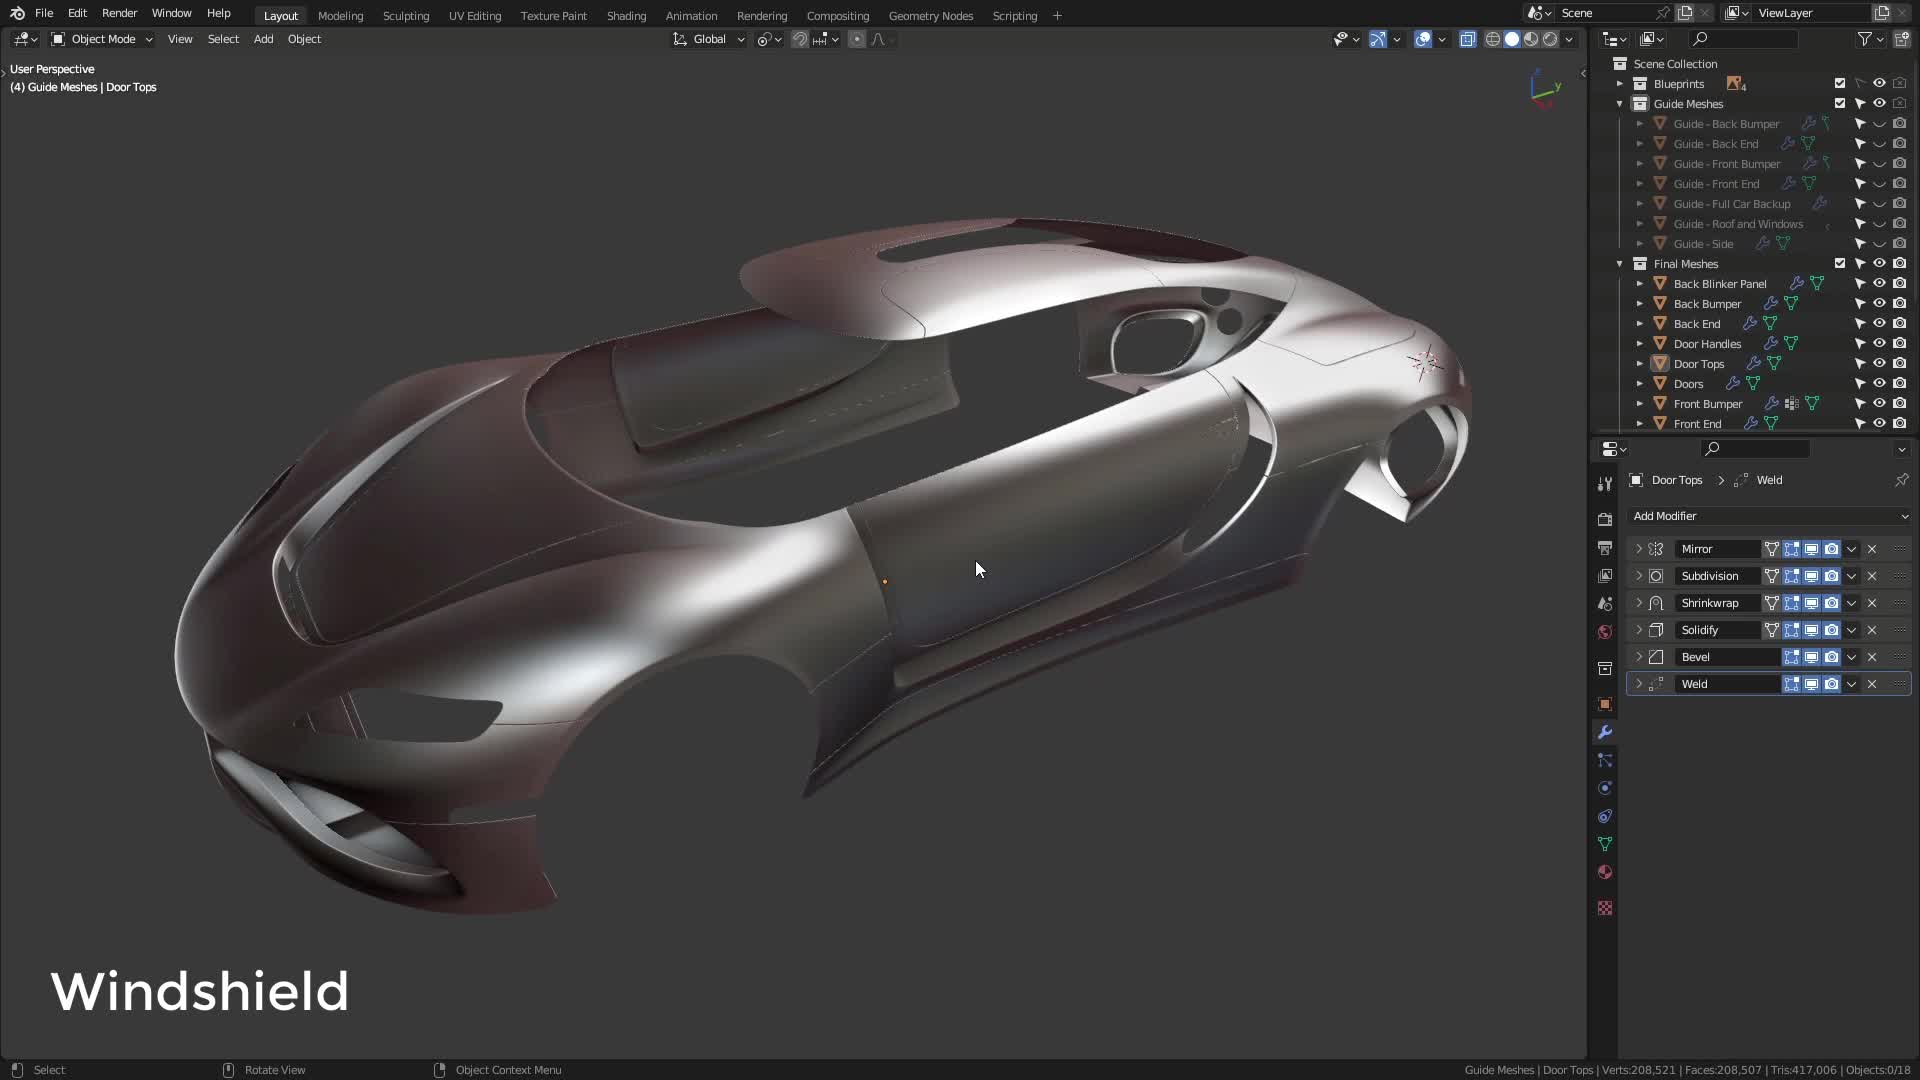Screen dimensions: 1920x1080
Task: Toggle X-ray view in the viewport header
Action: tap(1467, 39)
